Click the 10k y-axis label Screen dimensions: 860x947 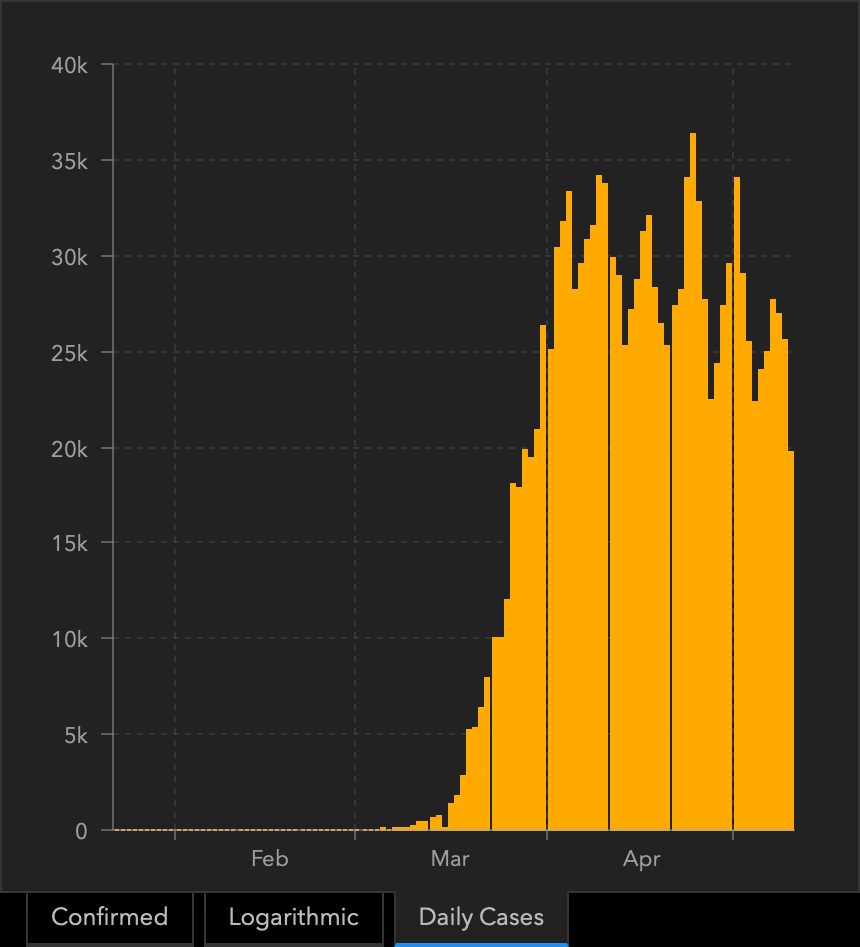point(69,639)
